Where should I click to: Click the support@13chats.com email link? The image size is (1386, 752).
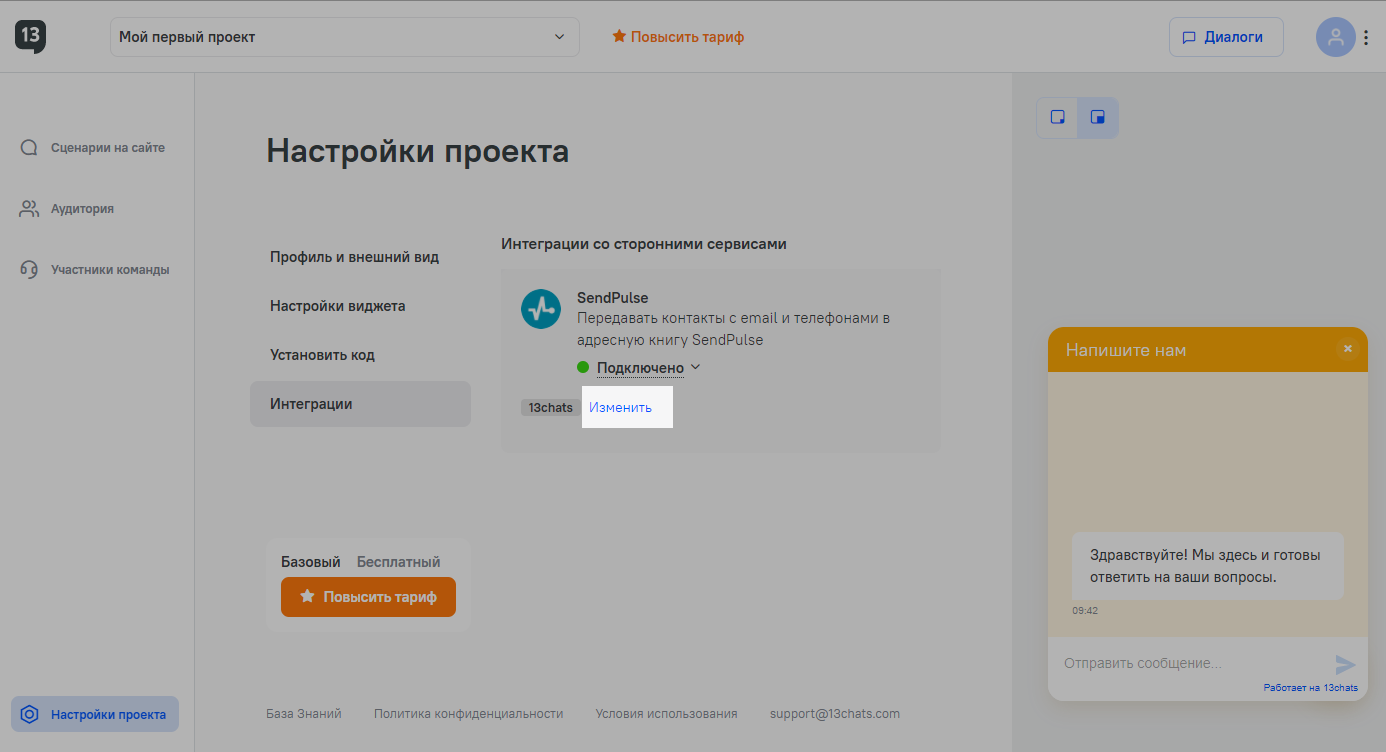pos(835,714)
